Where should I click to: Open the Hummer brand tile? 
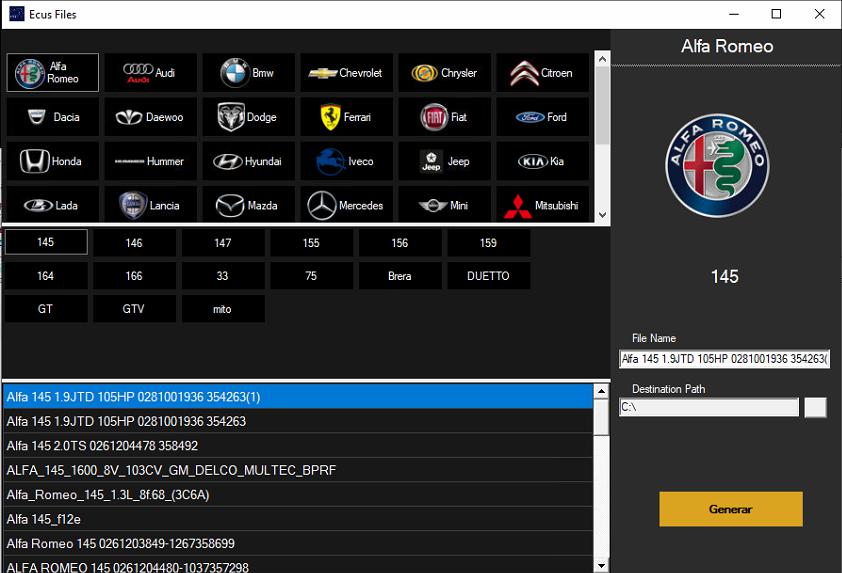(150, 161)
